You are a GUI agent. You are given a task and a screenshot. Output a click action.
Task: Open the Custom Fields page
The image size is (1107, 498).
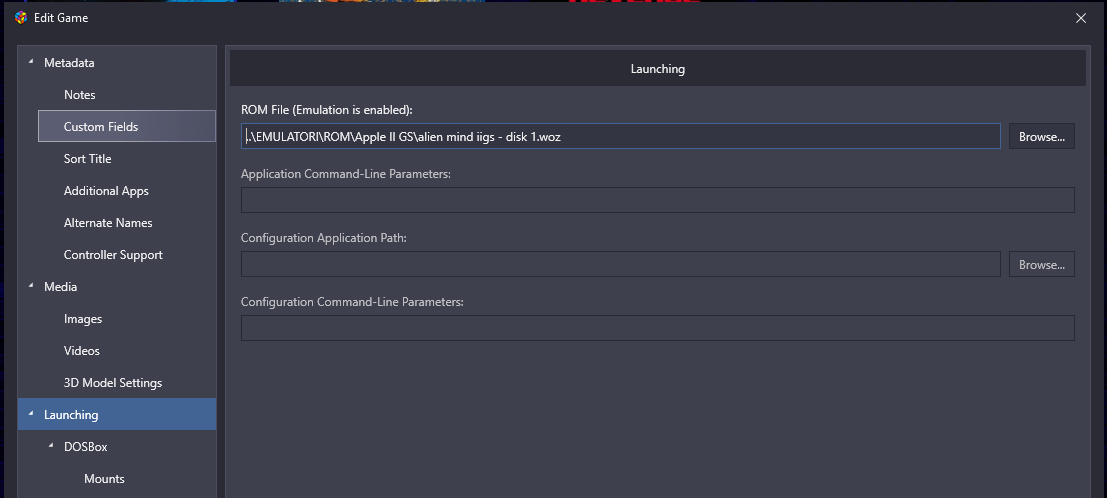coord(127,126)
